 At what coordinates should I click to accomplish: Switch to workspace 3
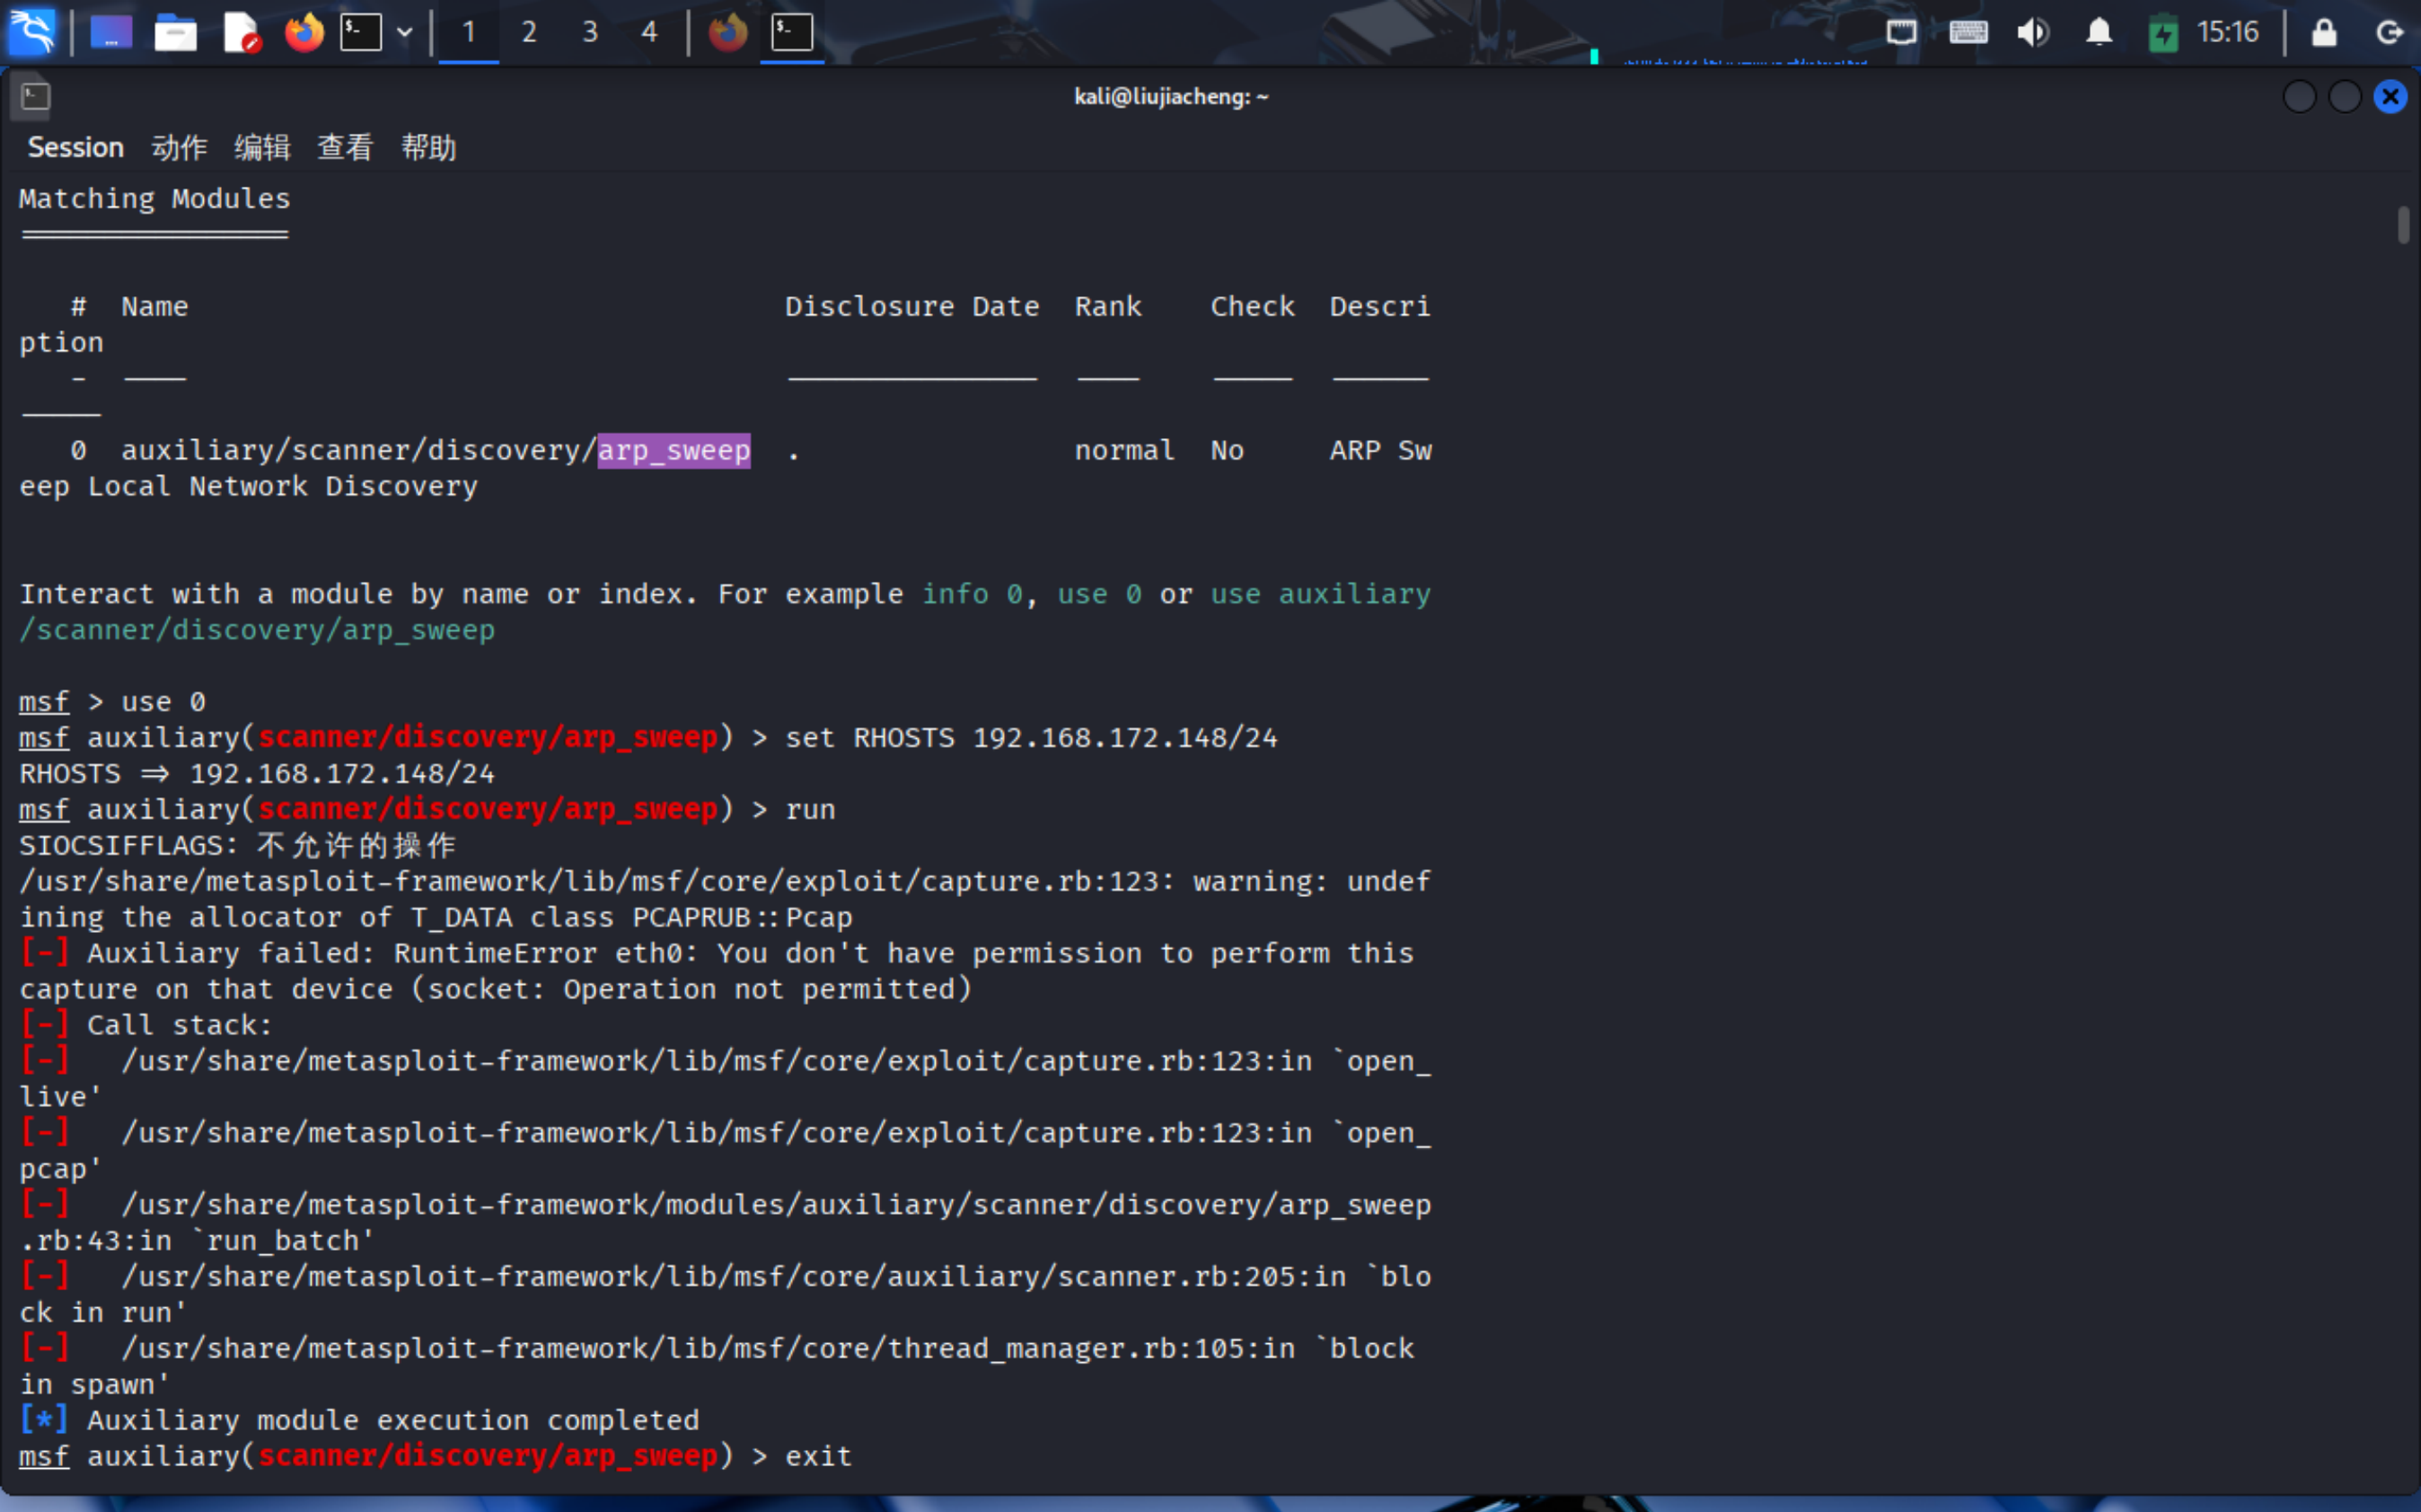click(590, 32)
